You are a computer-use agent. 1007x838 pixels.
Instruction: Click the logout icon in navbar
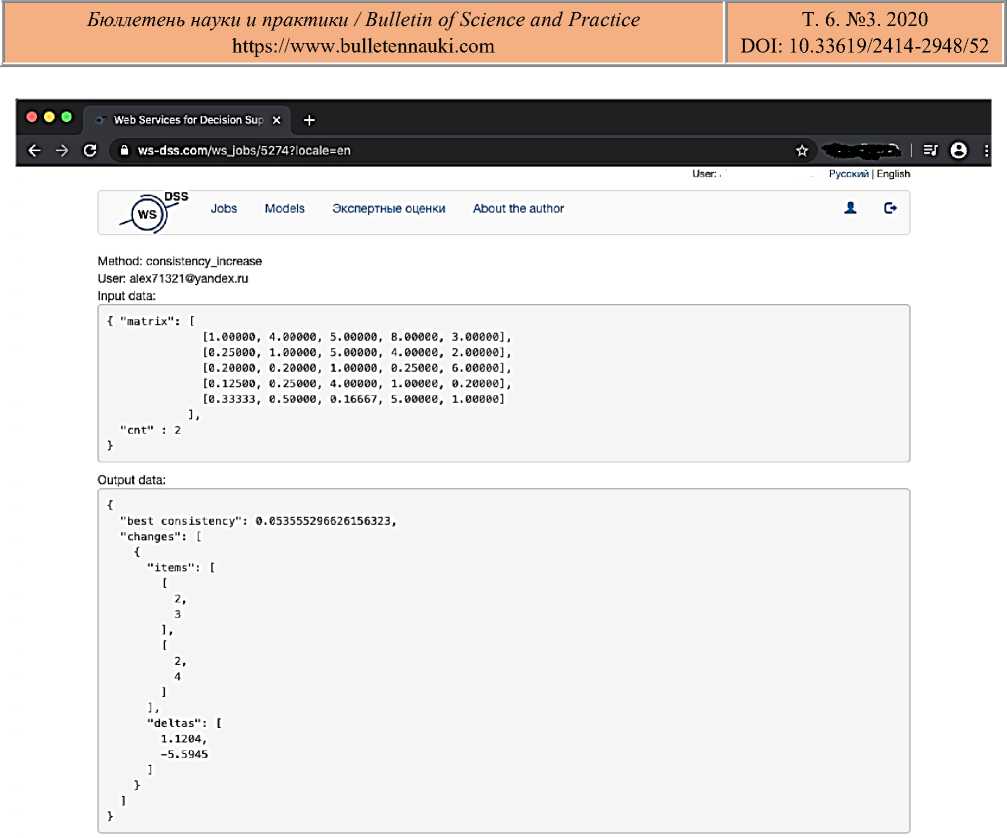[890, 208]
